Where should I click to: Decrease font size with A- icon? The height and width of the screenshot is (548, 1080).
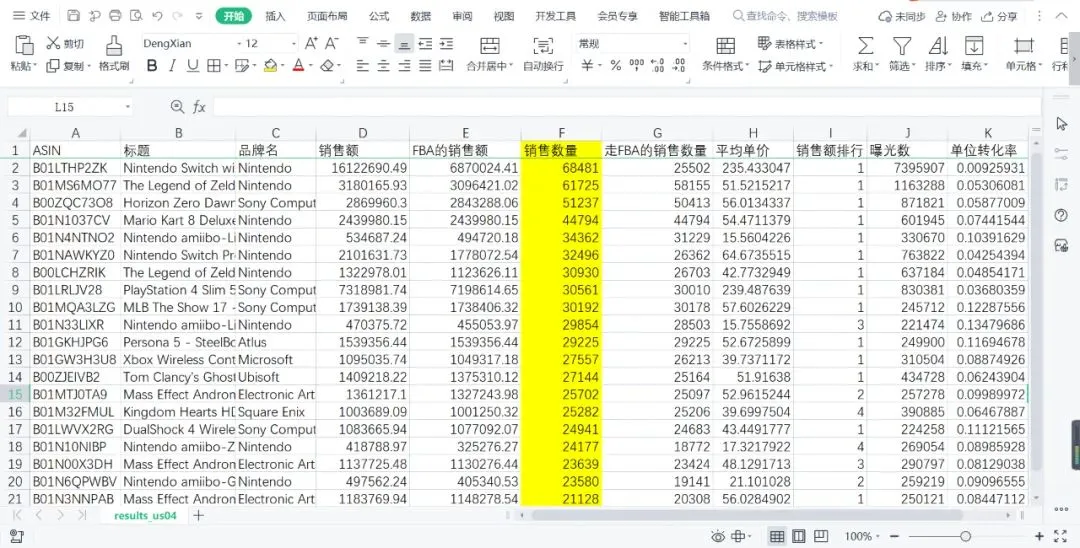332,43
